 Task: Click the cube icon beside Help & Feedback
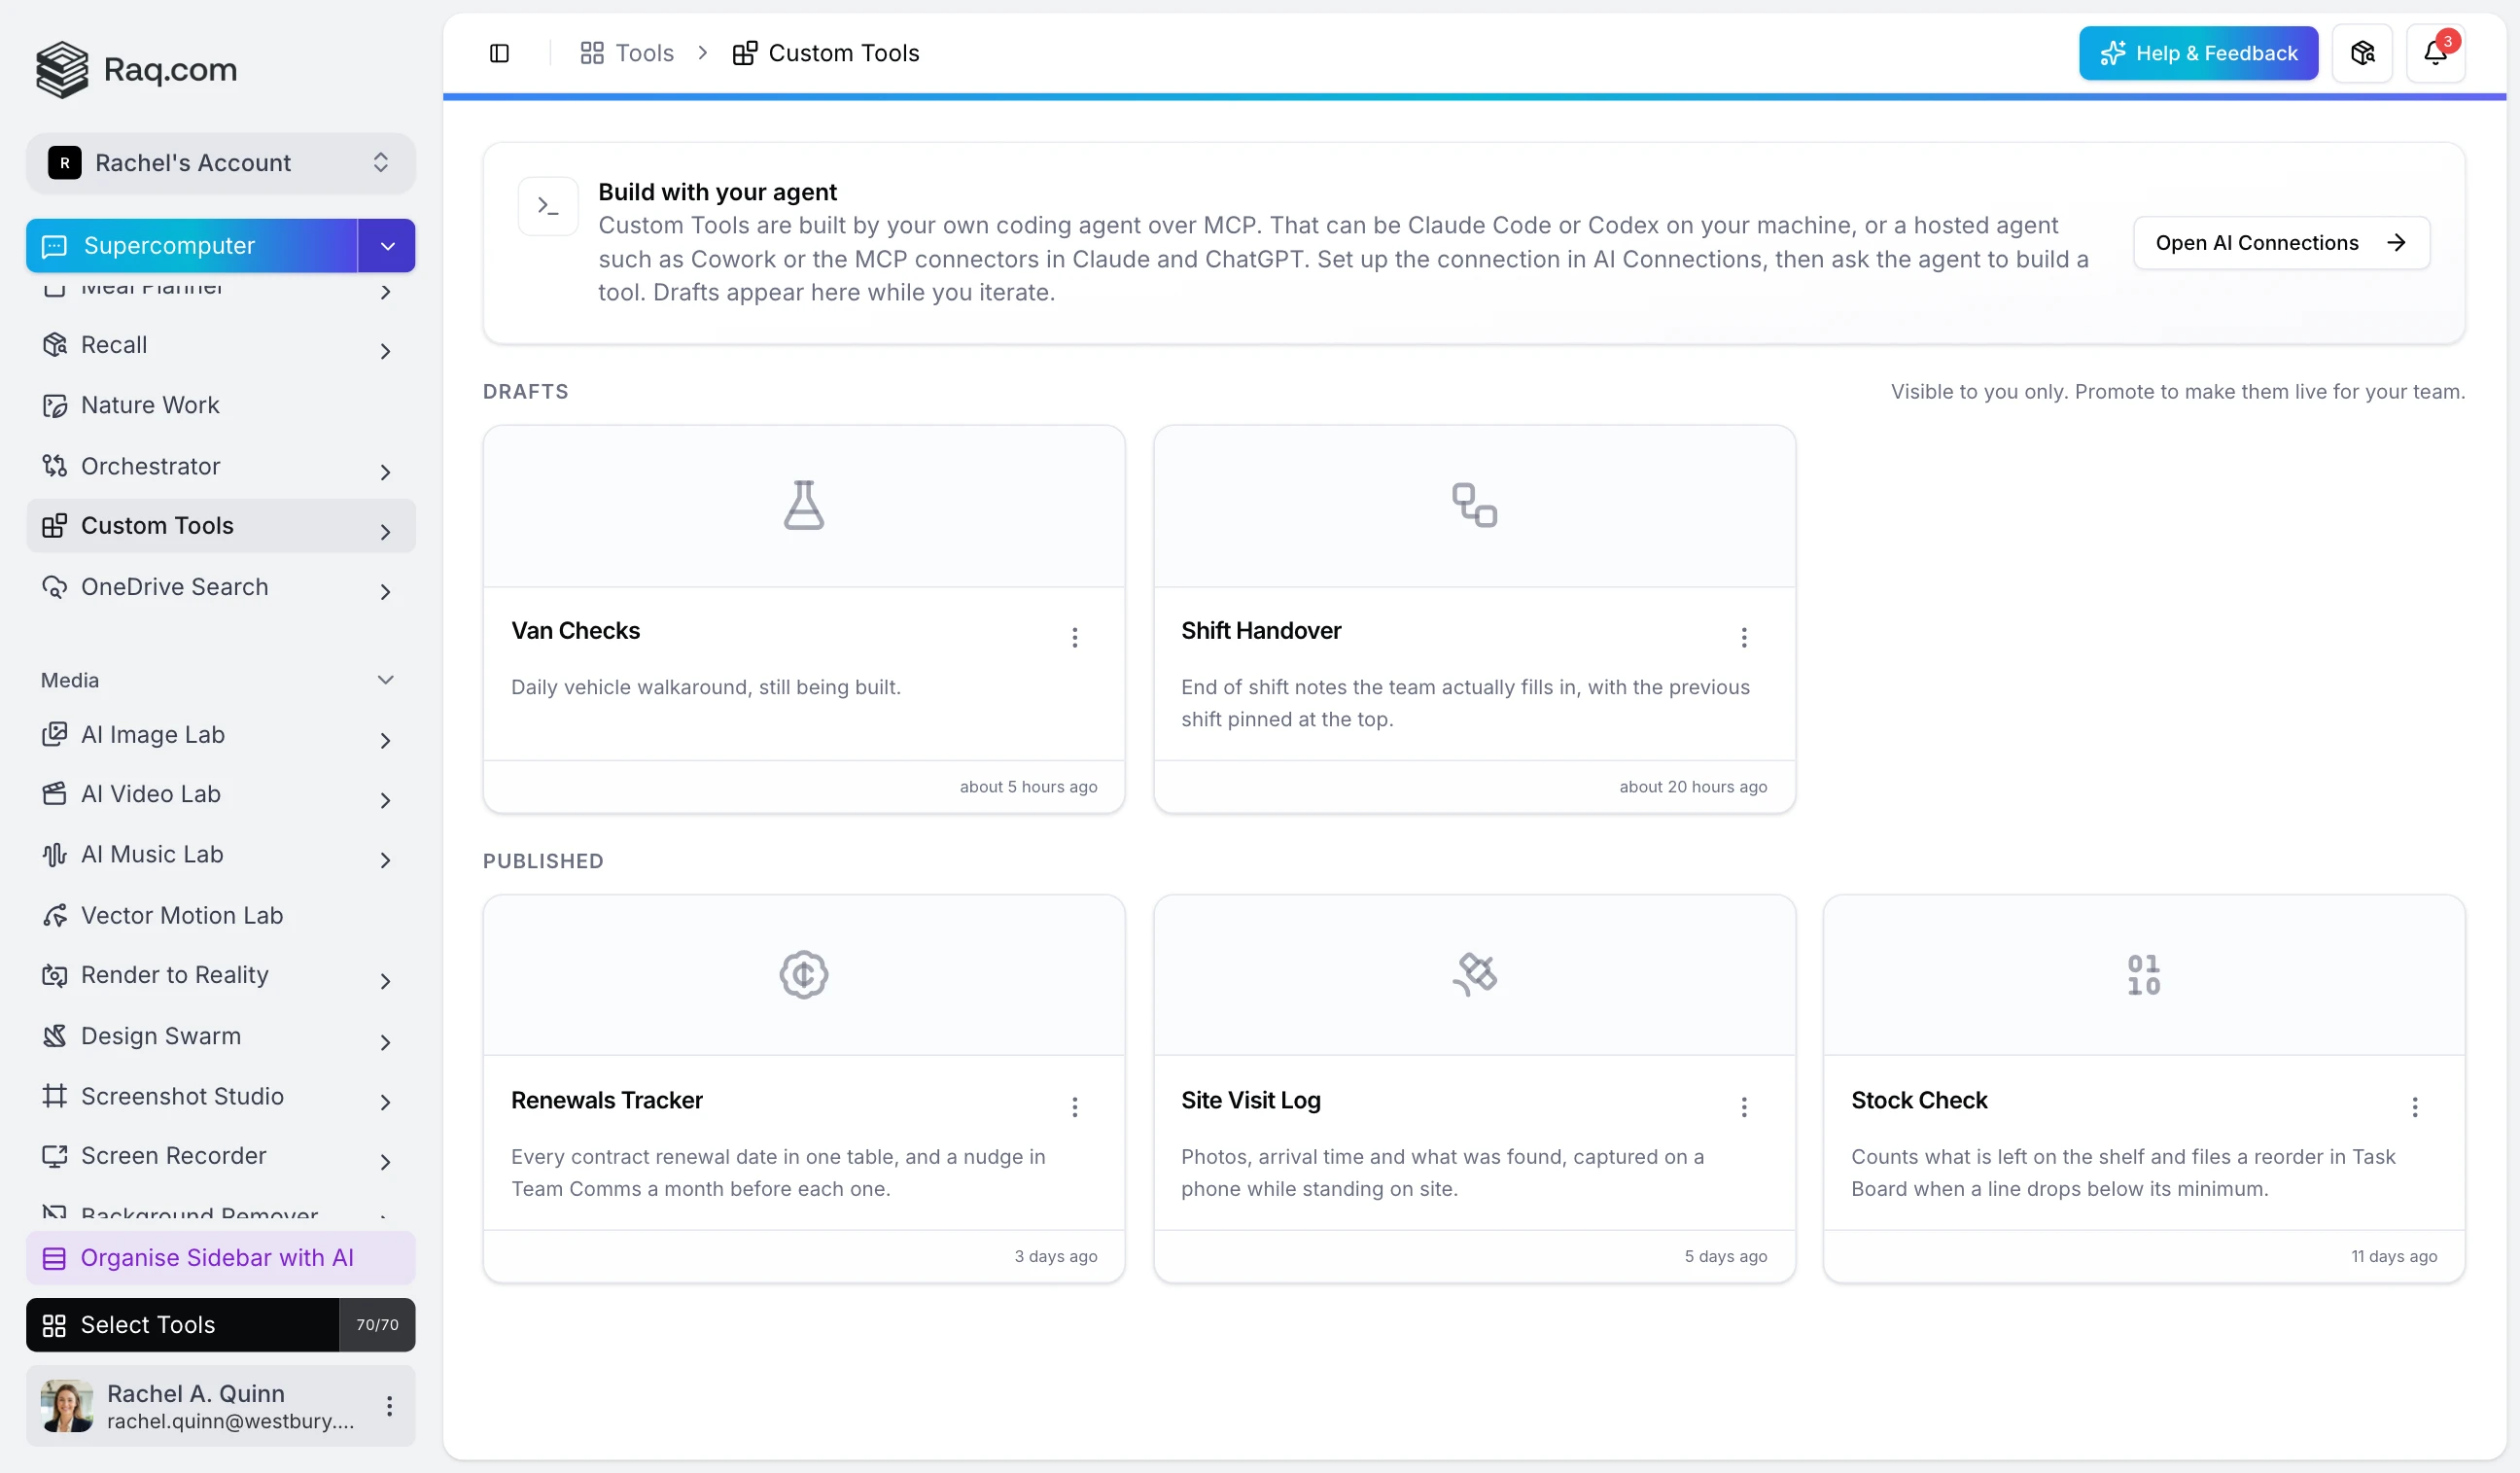pyautogui.click(x=2362, y=53)
